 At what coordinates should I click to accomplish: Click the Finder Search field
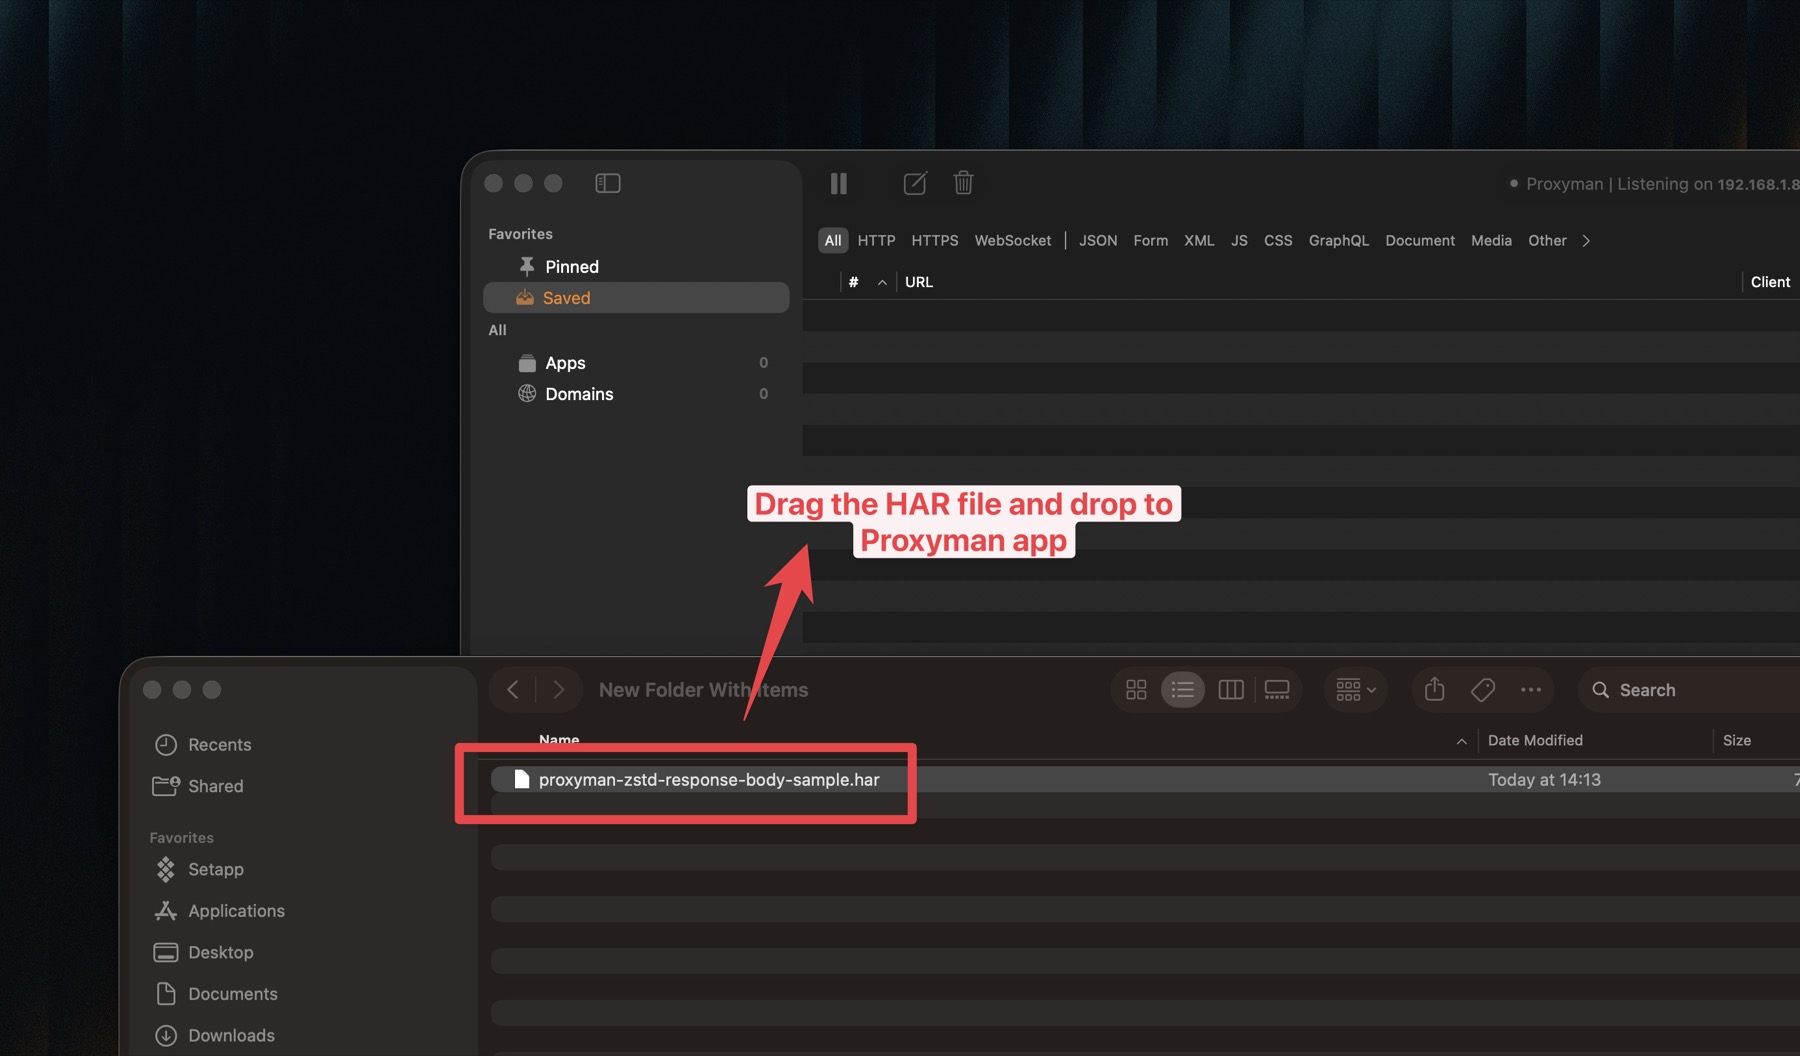coord(1690,690)
